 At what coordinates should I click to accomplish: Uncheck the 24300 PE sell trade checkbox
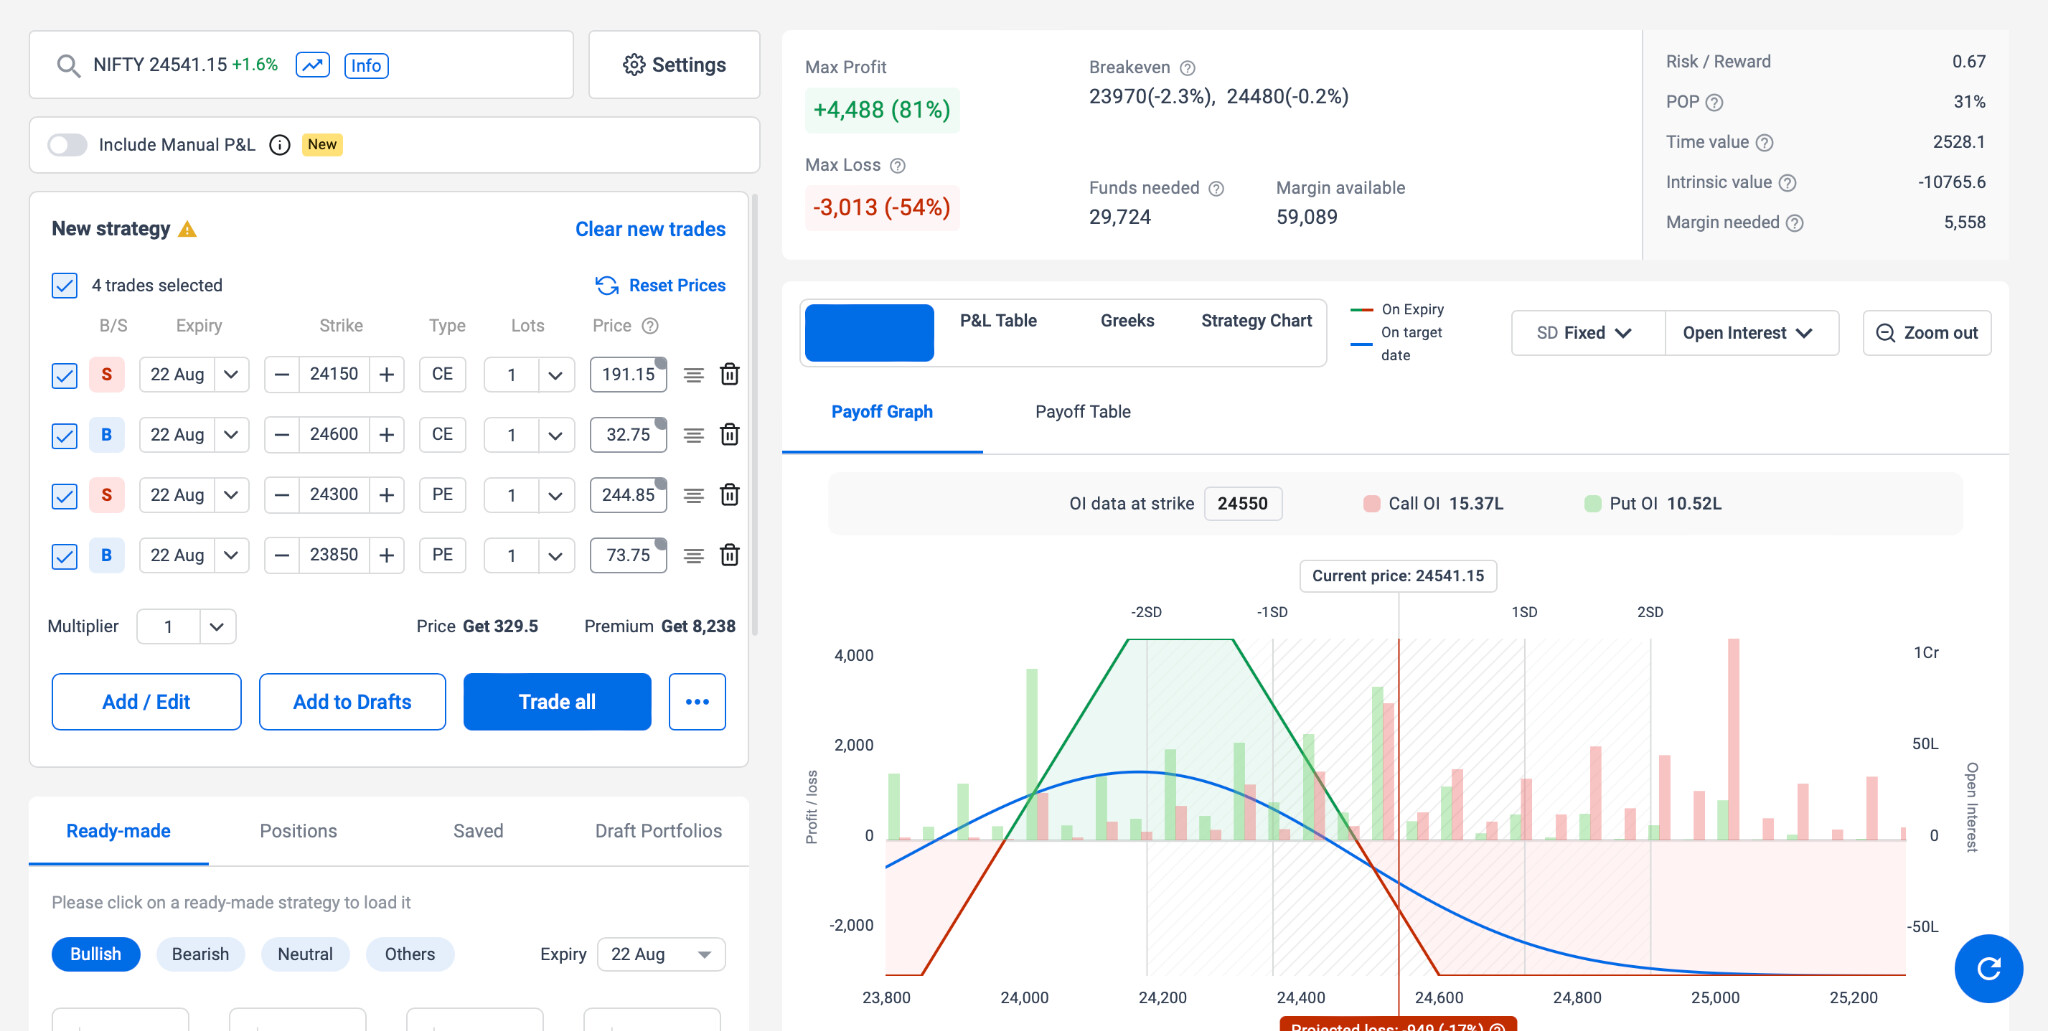65,495
